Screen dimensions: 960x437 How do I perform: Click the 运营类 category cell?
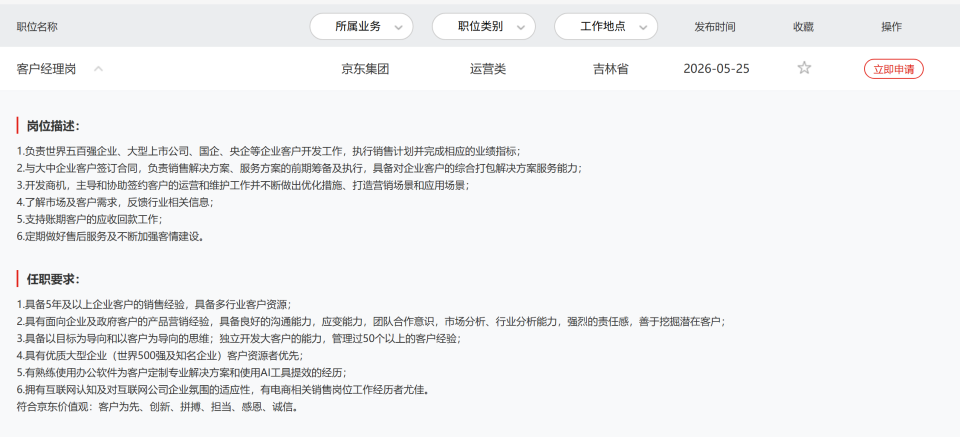click(488, 69)
